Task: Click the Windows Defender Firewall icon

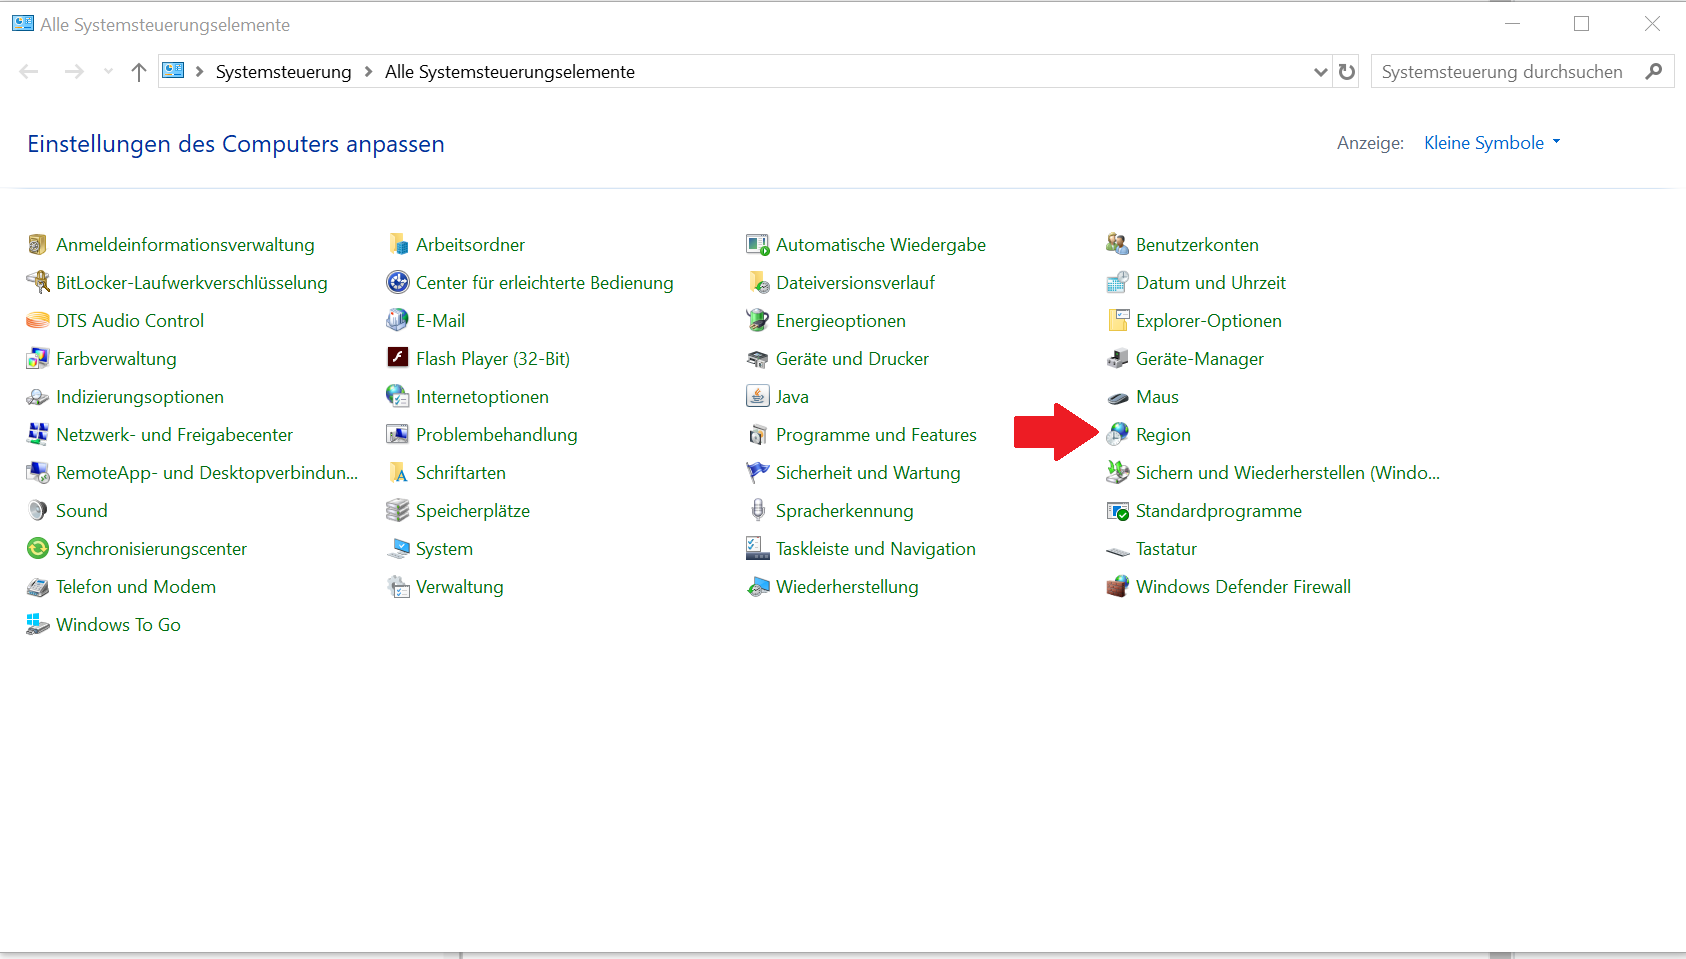Action: tap(1117, 587)
